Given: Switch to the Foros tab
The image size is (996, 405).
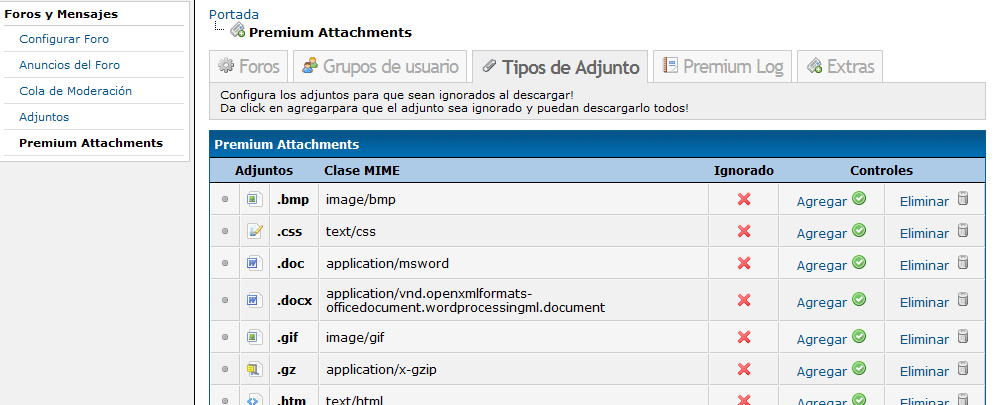Looking at the screenshot, I should pyautogui.click(x=248, y=67).
